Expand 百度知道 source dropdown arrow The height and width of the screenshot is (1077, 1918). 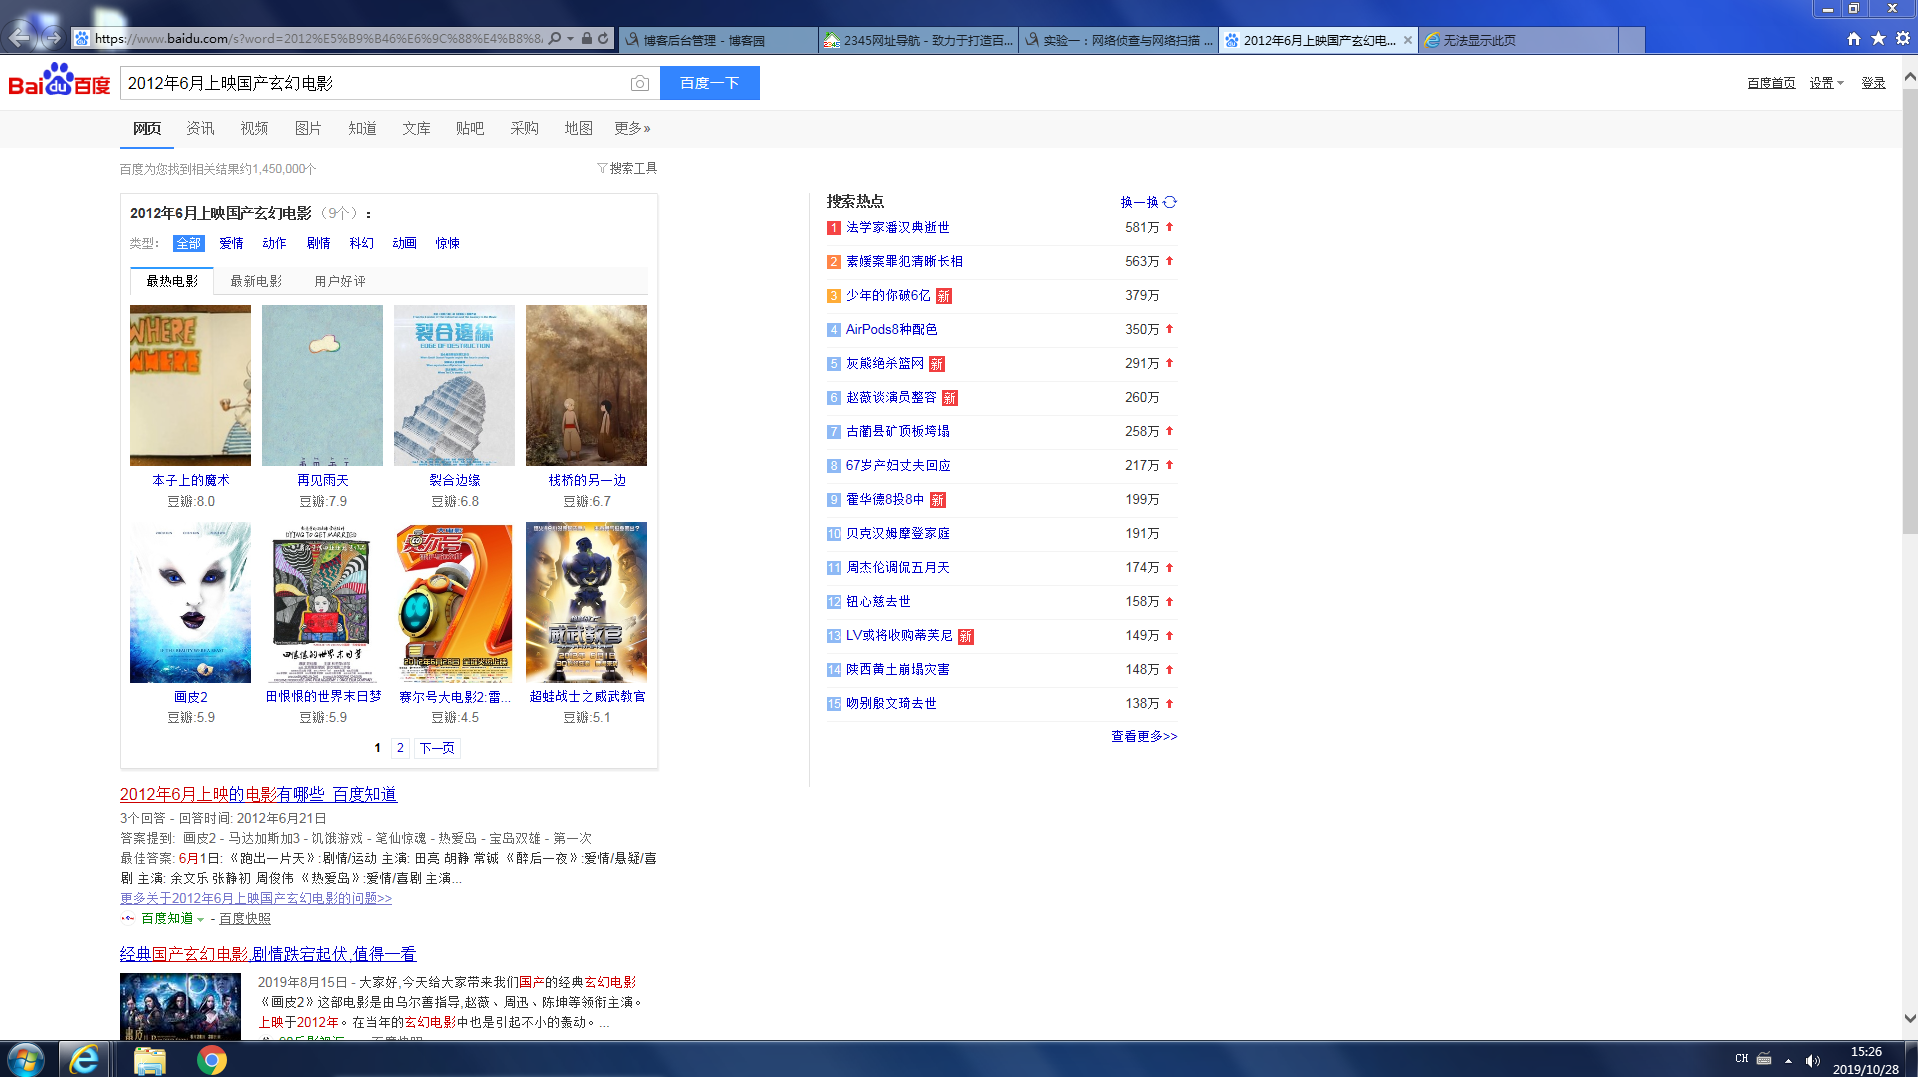pos(200,919)
